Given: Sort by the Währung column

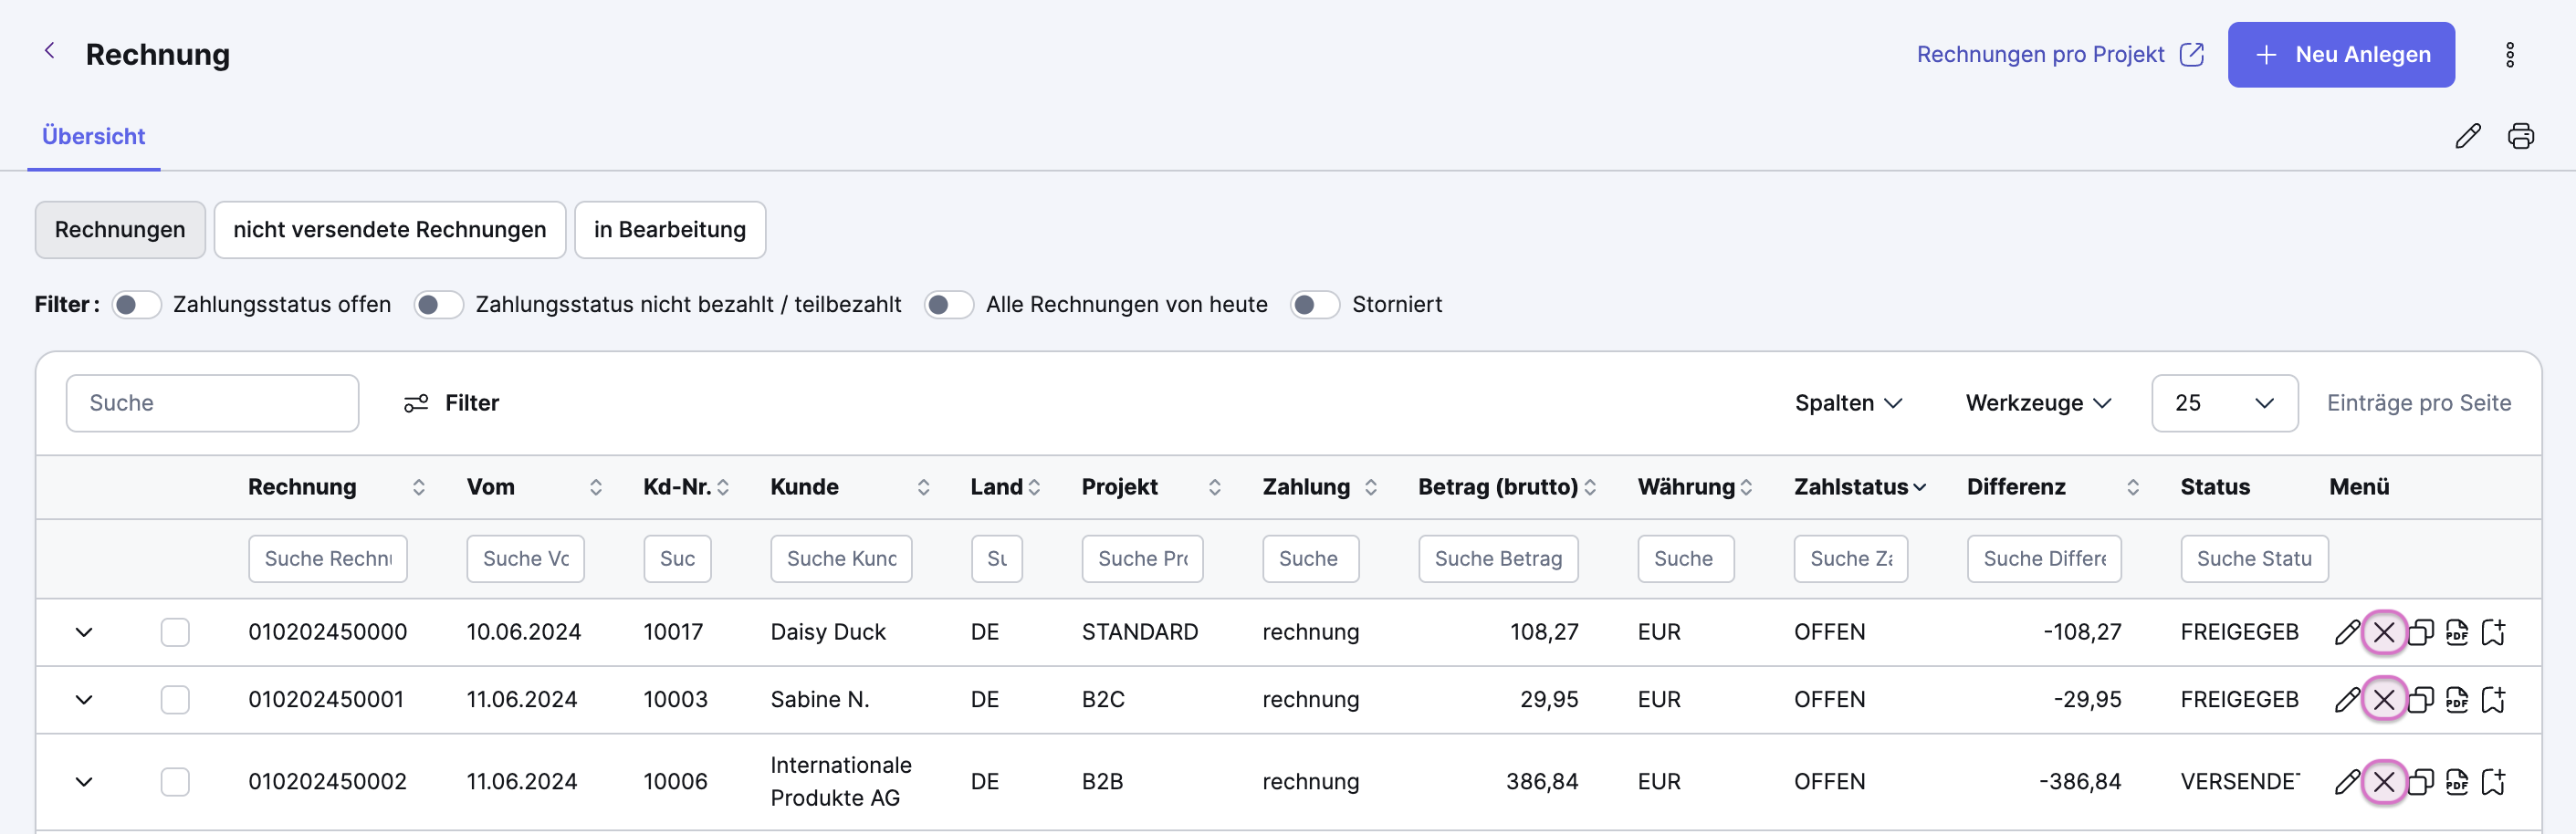Looking at the screenshot, I should click(x=1745, y=487).
